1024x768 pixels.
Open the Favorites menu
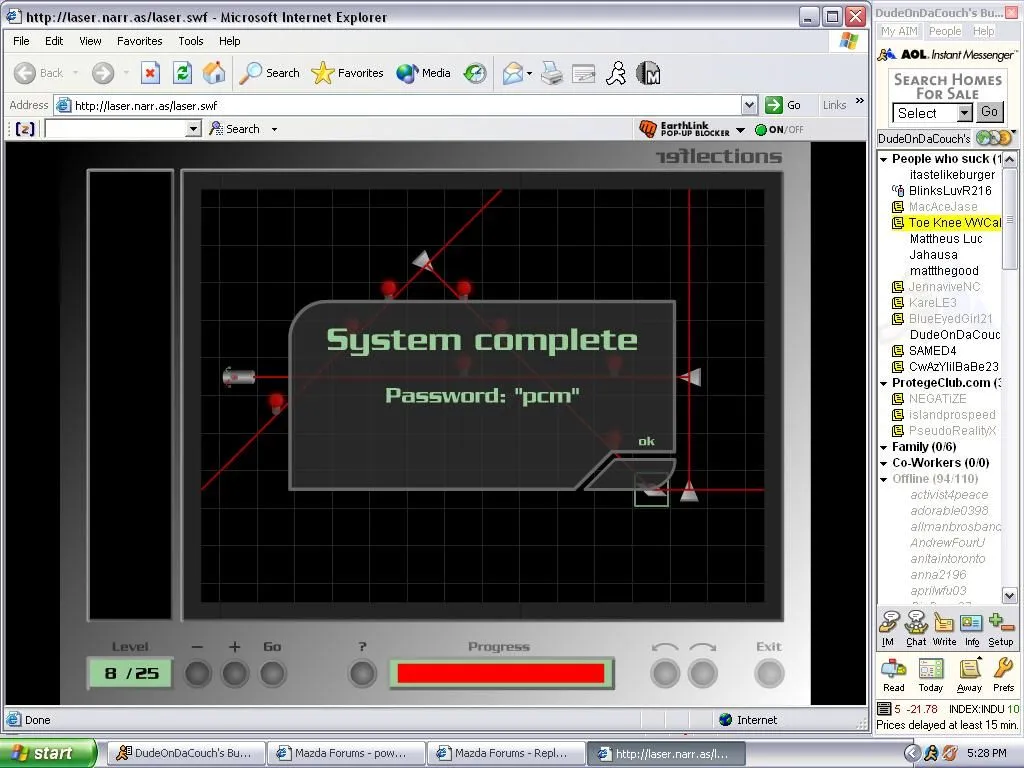click(x=139, y=41)
